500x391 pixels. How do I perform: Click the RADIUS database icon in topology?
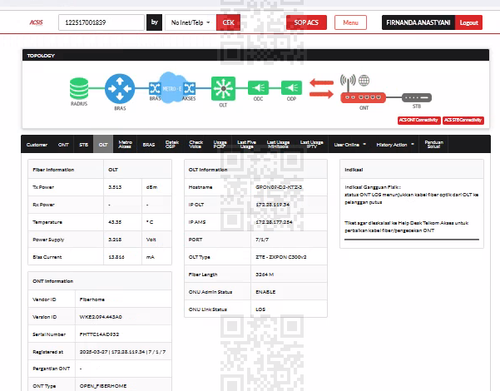click(79, 88)
